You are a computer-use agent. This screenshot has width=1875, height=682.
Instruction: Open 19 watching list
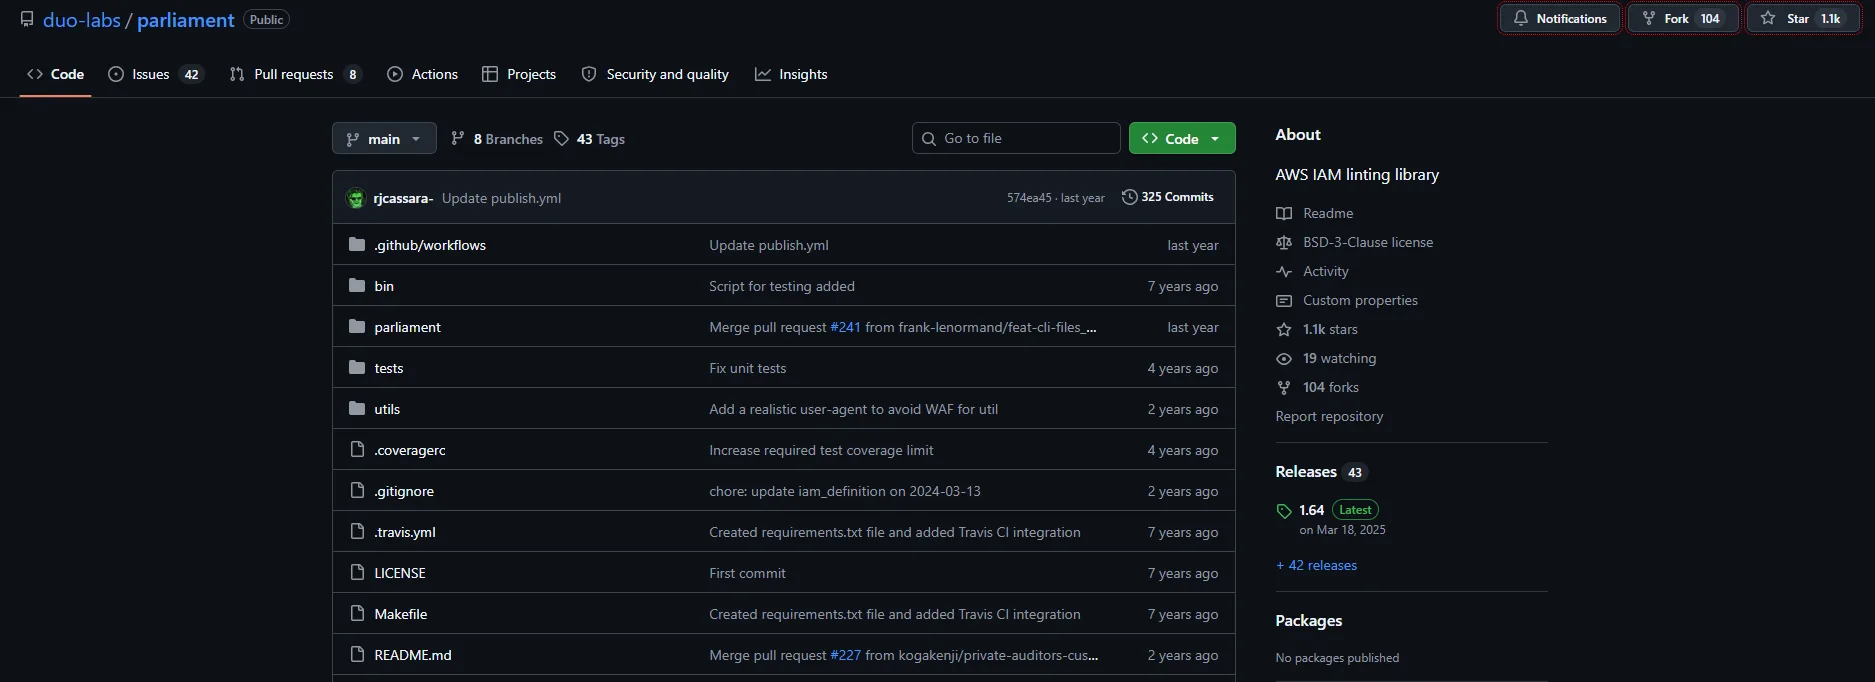coord(1339,358)
